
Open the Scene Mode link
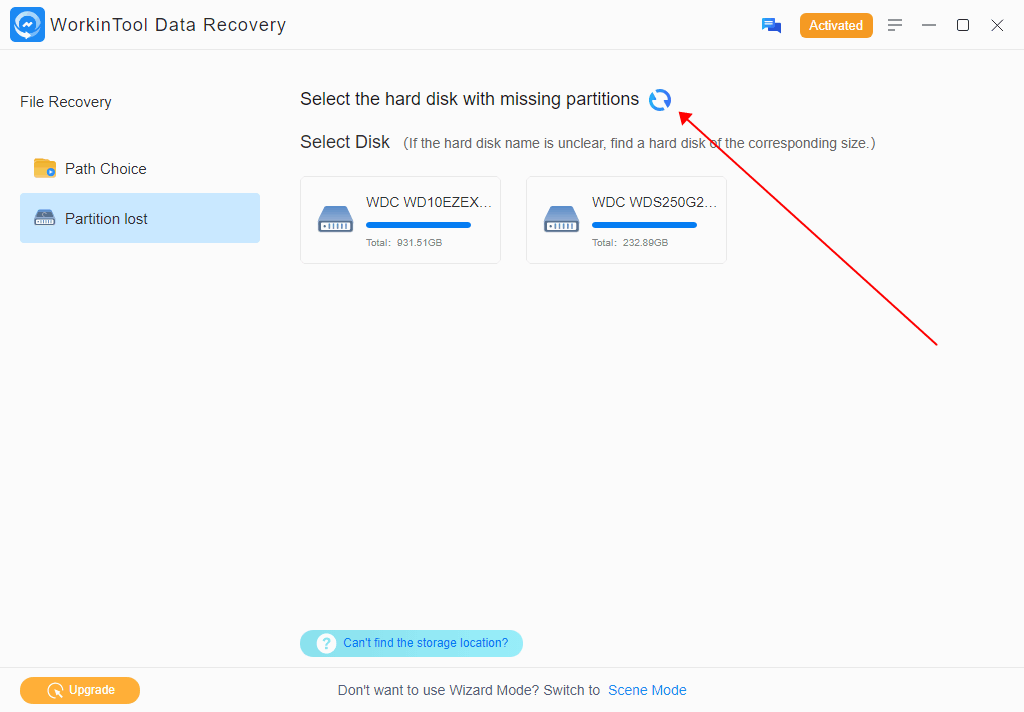pyautogui.click(x=647, y=690)
